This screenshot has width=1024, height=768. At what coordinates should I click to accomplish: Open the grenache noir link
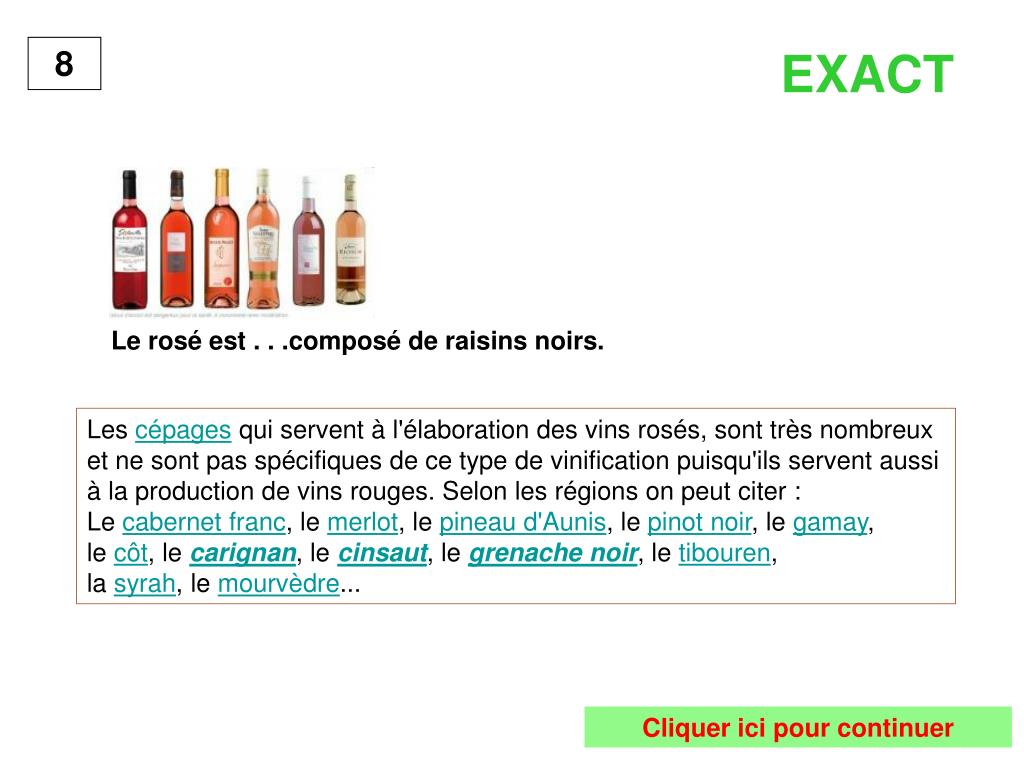553,553
